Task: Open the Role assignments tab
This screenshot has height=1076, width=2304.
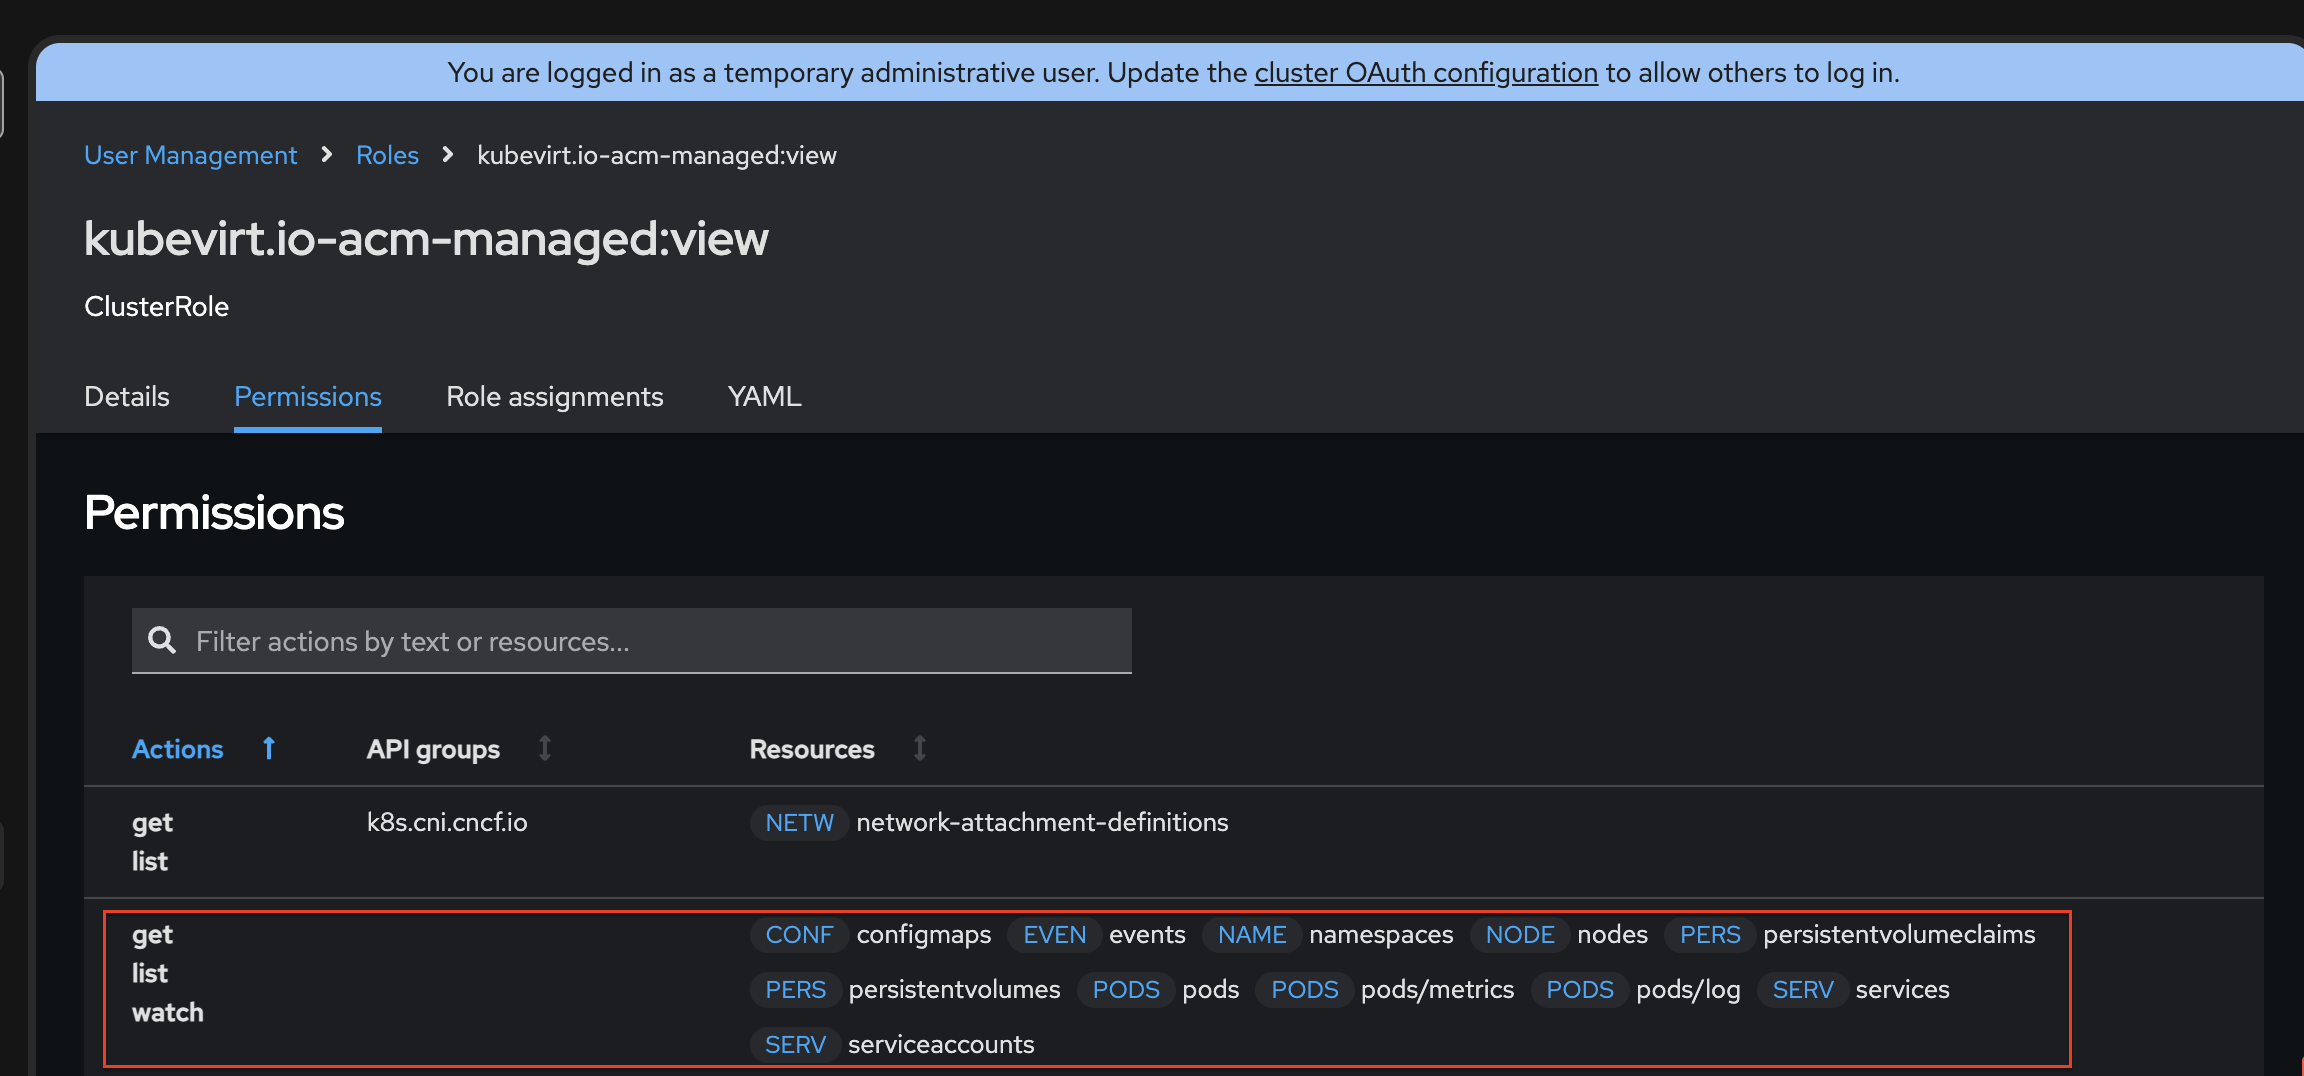Action: pos(554,396)
